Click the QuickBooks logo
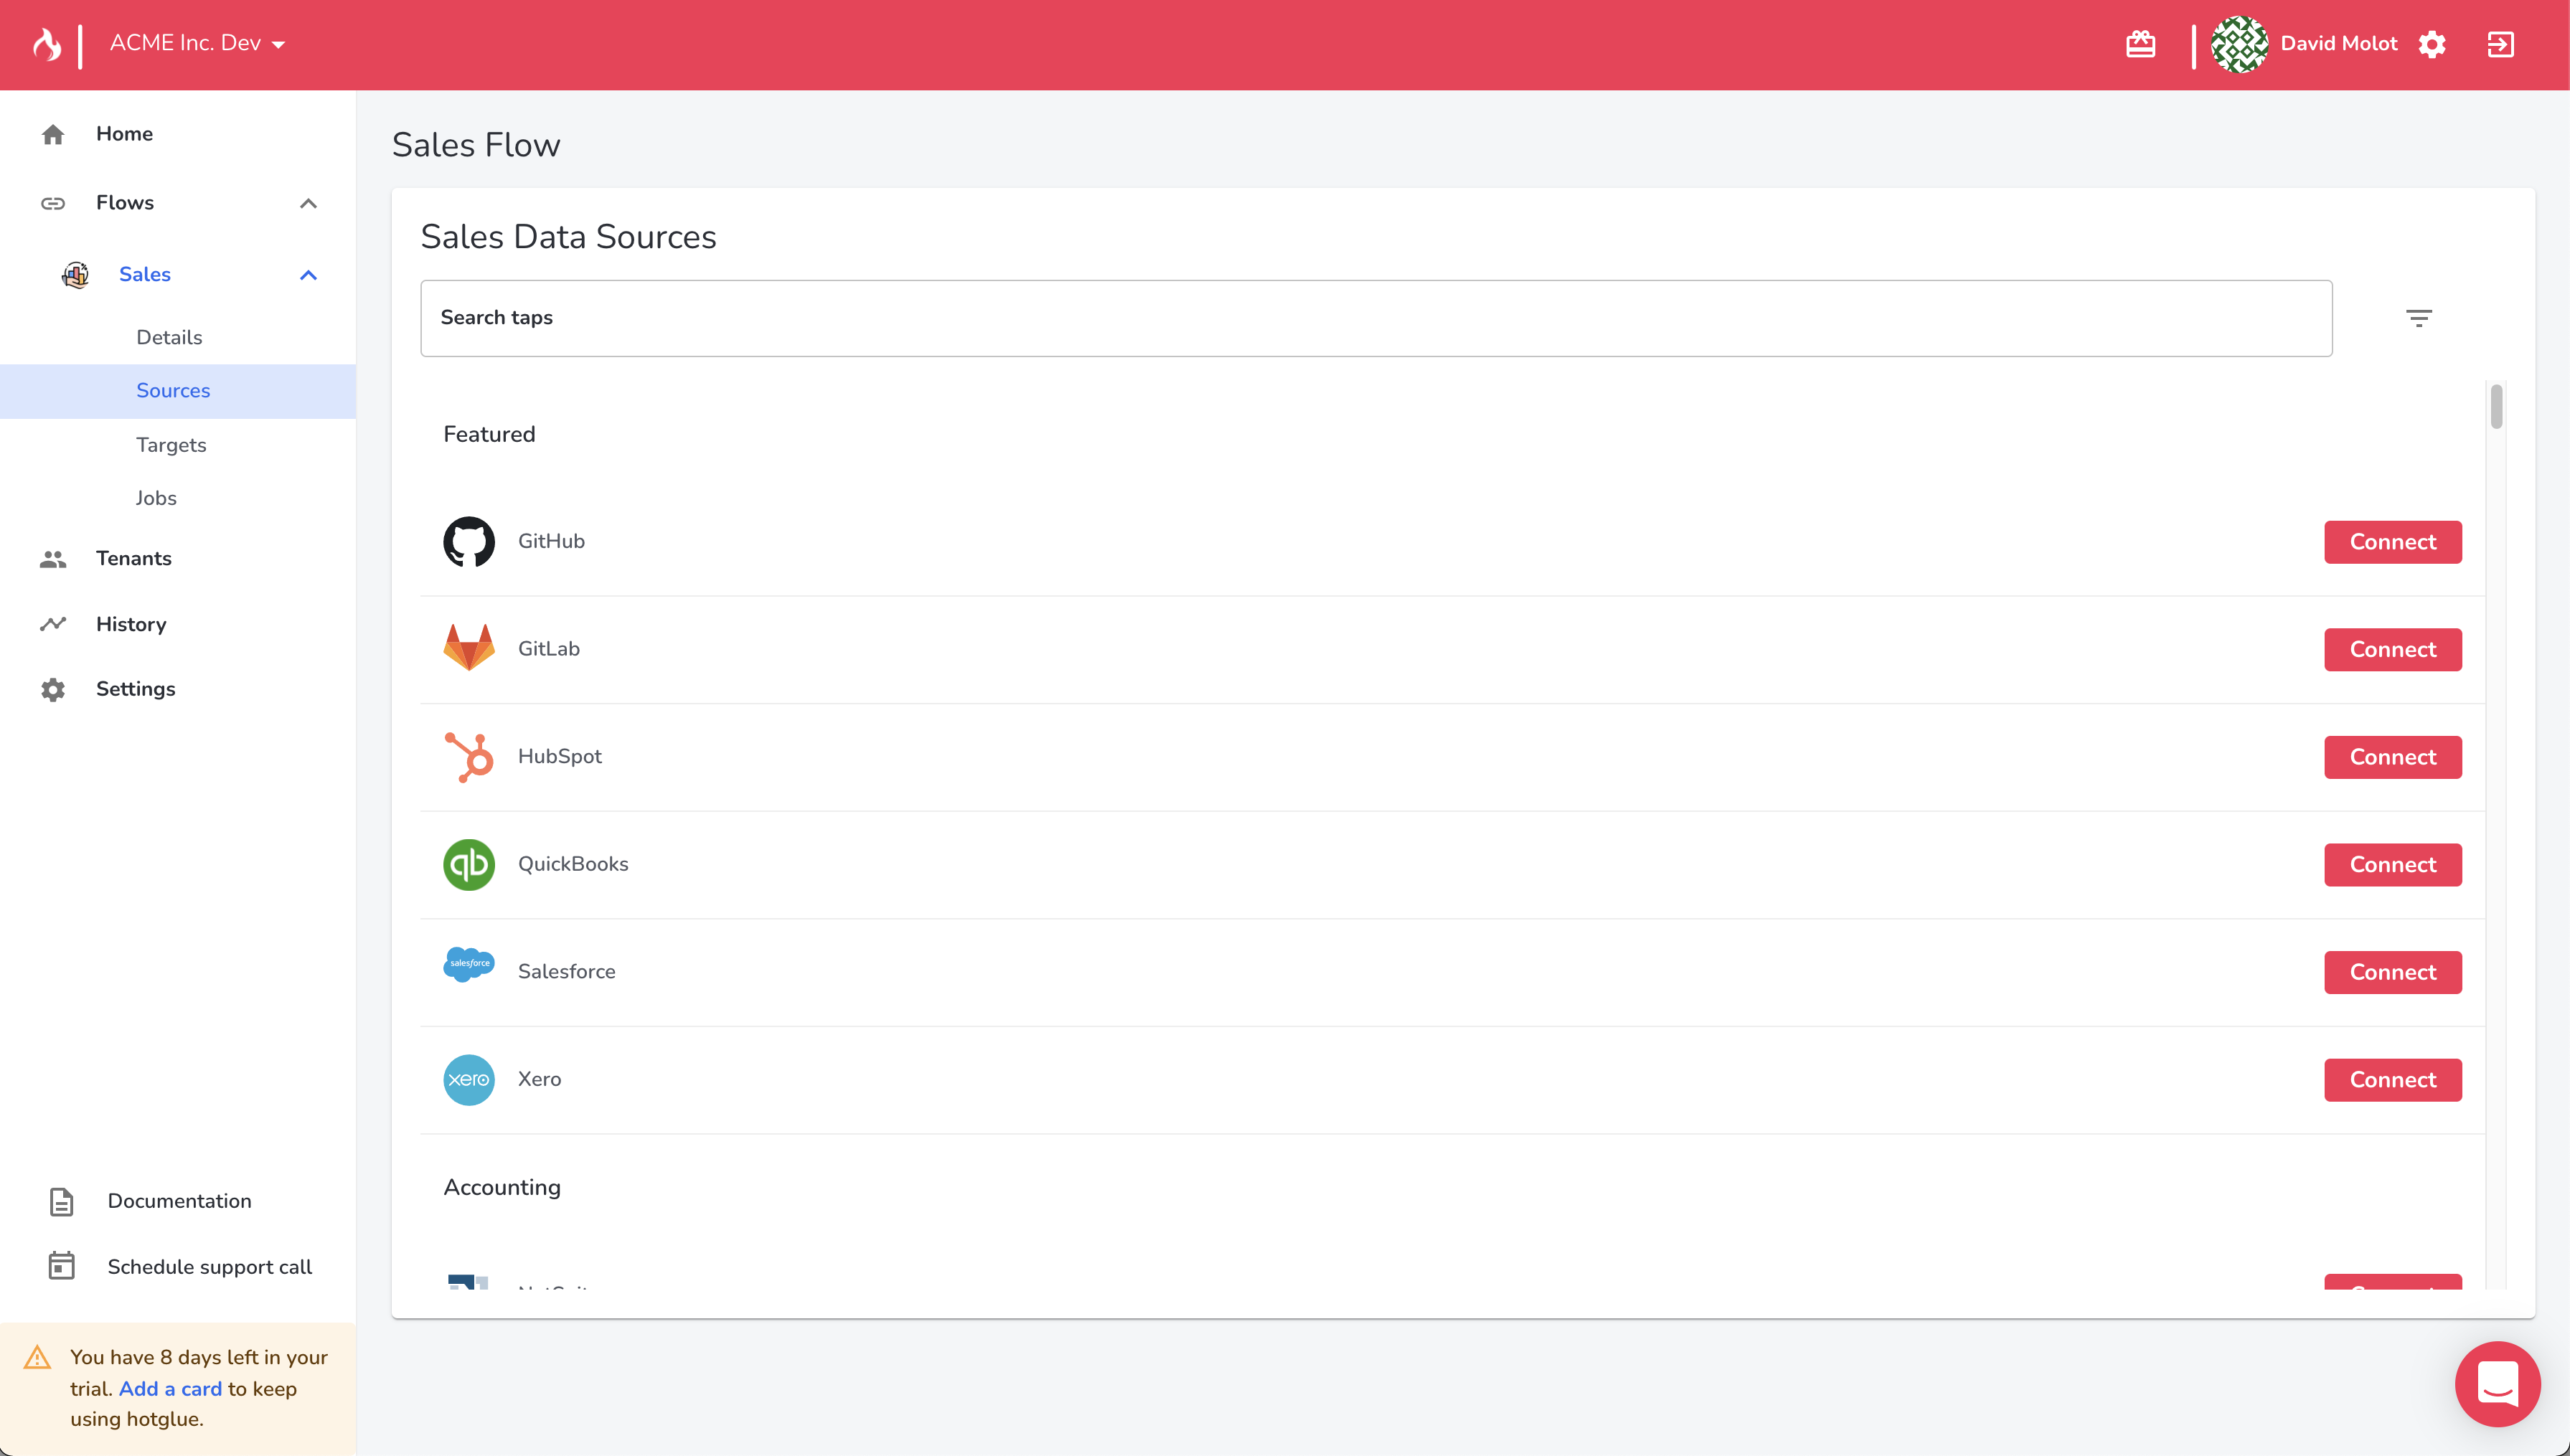The height and width of the screenshot is (1456, 2570). [468, 864]
